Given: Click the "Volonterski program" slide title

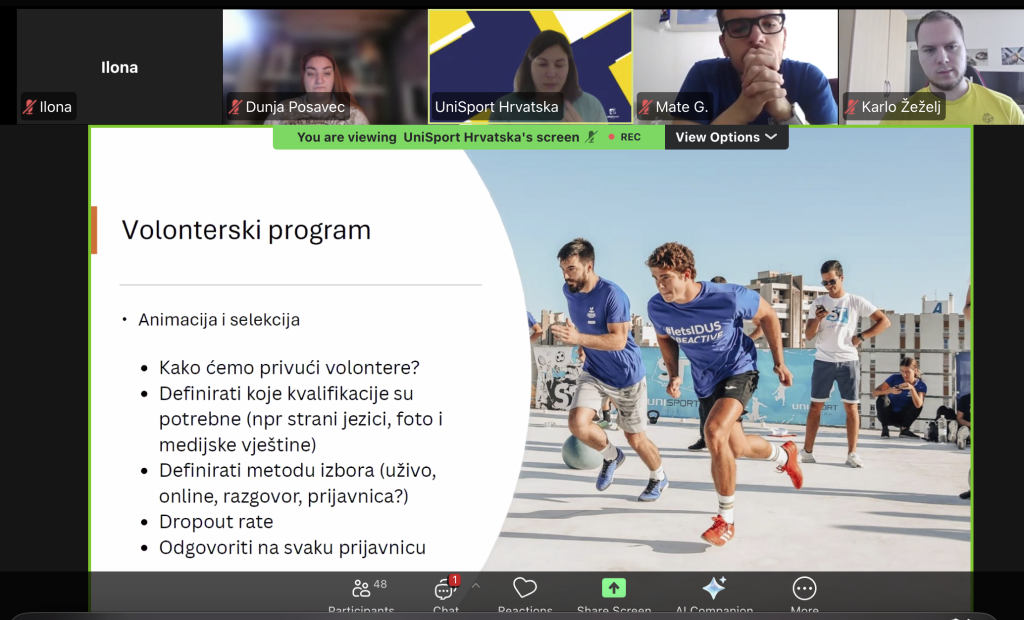Looking at the screenshot, I should pyautogui.click(x=246, y=230).
